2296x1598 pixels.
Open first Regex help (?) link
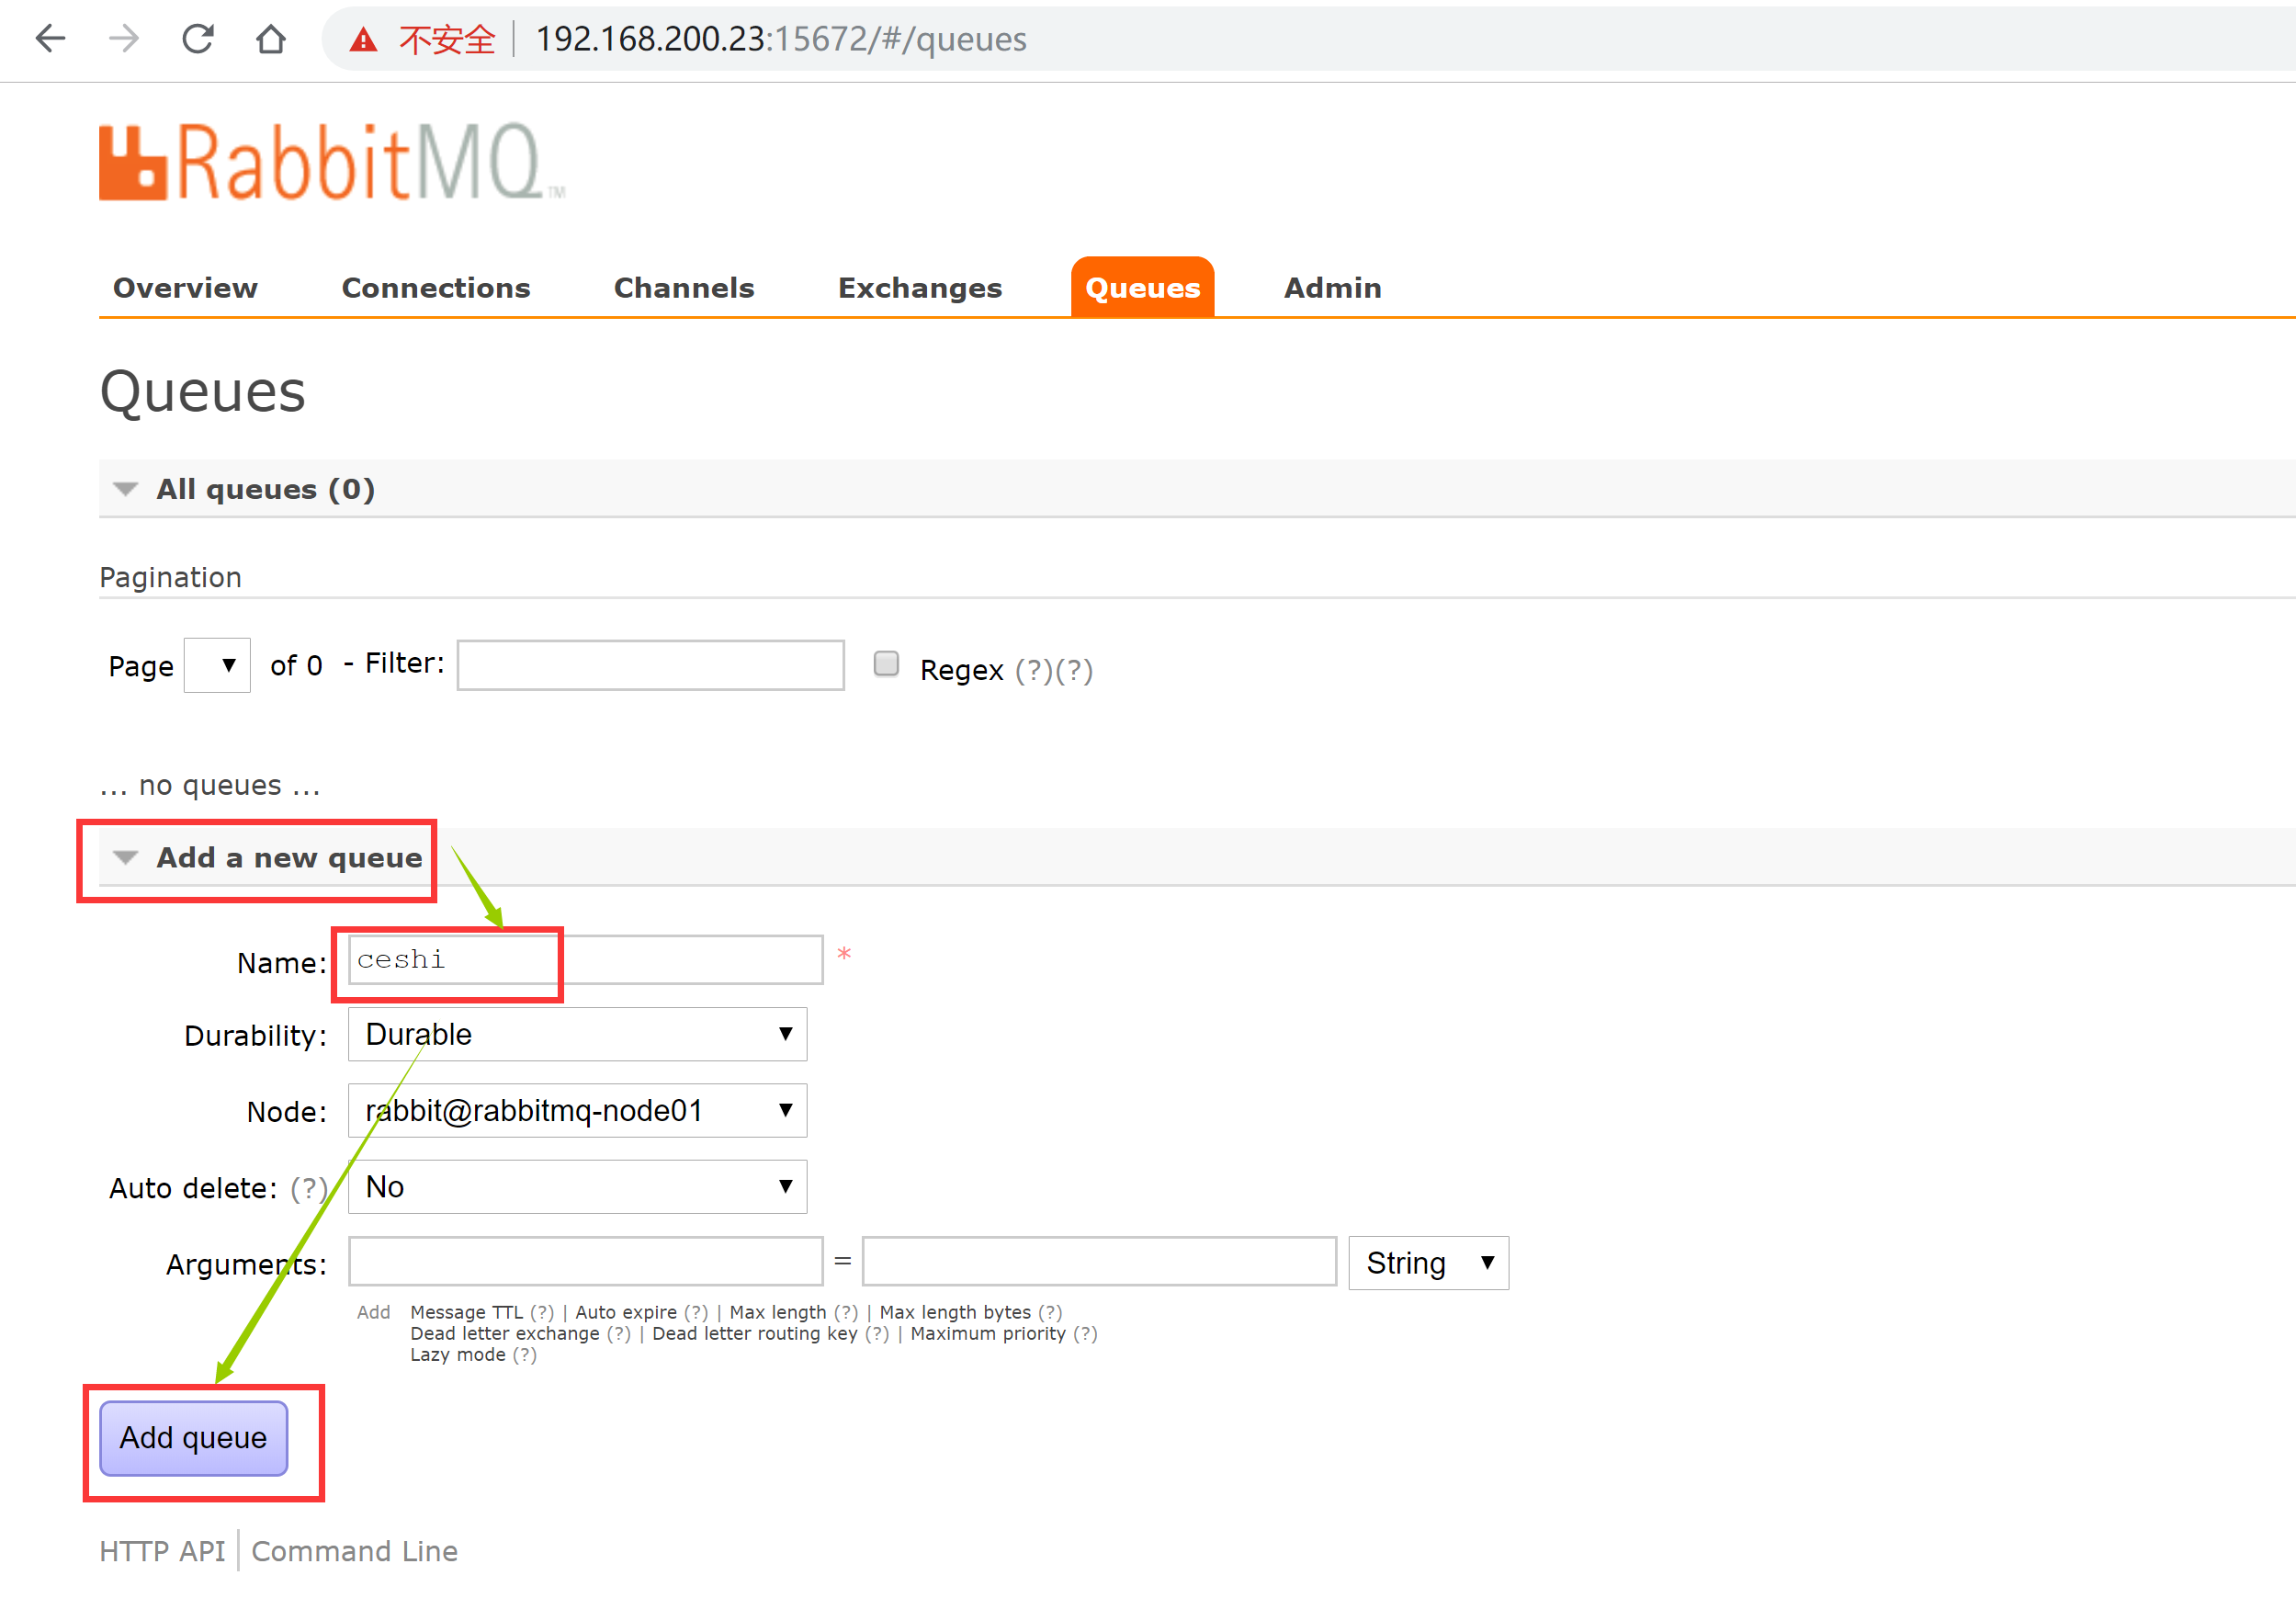(x=1035, y=669)
